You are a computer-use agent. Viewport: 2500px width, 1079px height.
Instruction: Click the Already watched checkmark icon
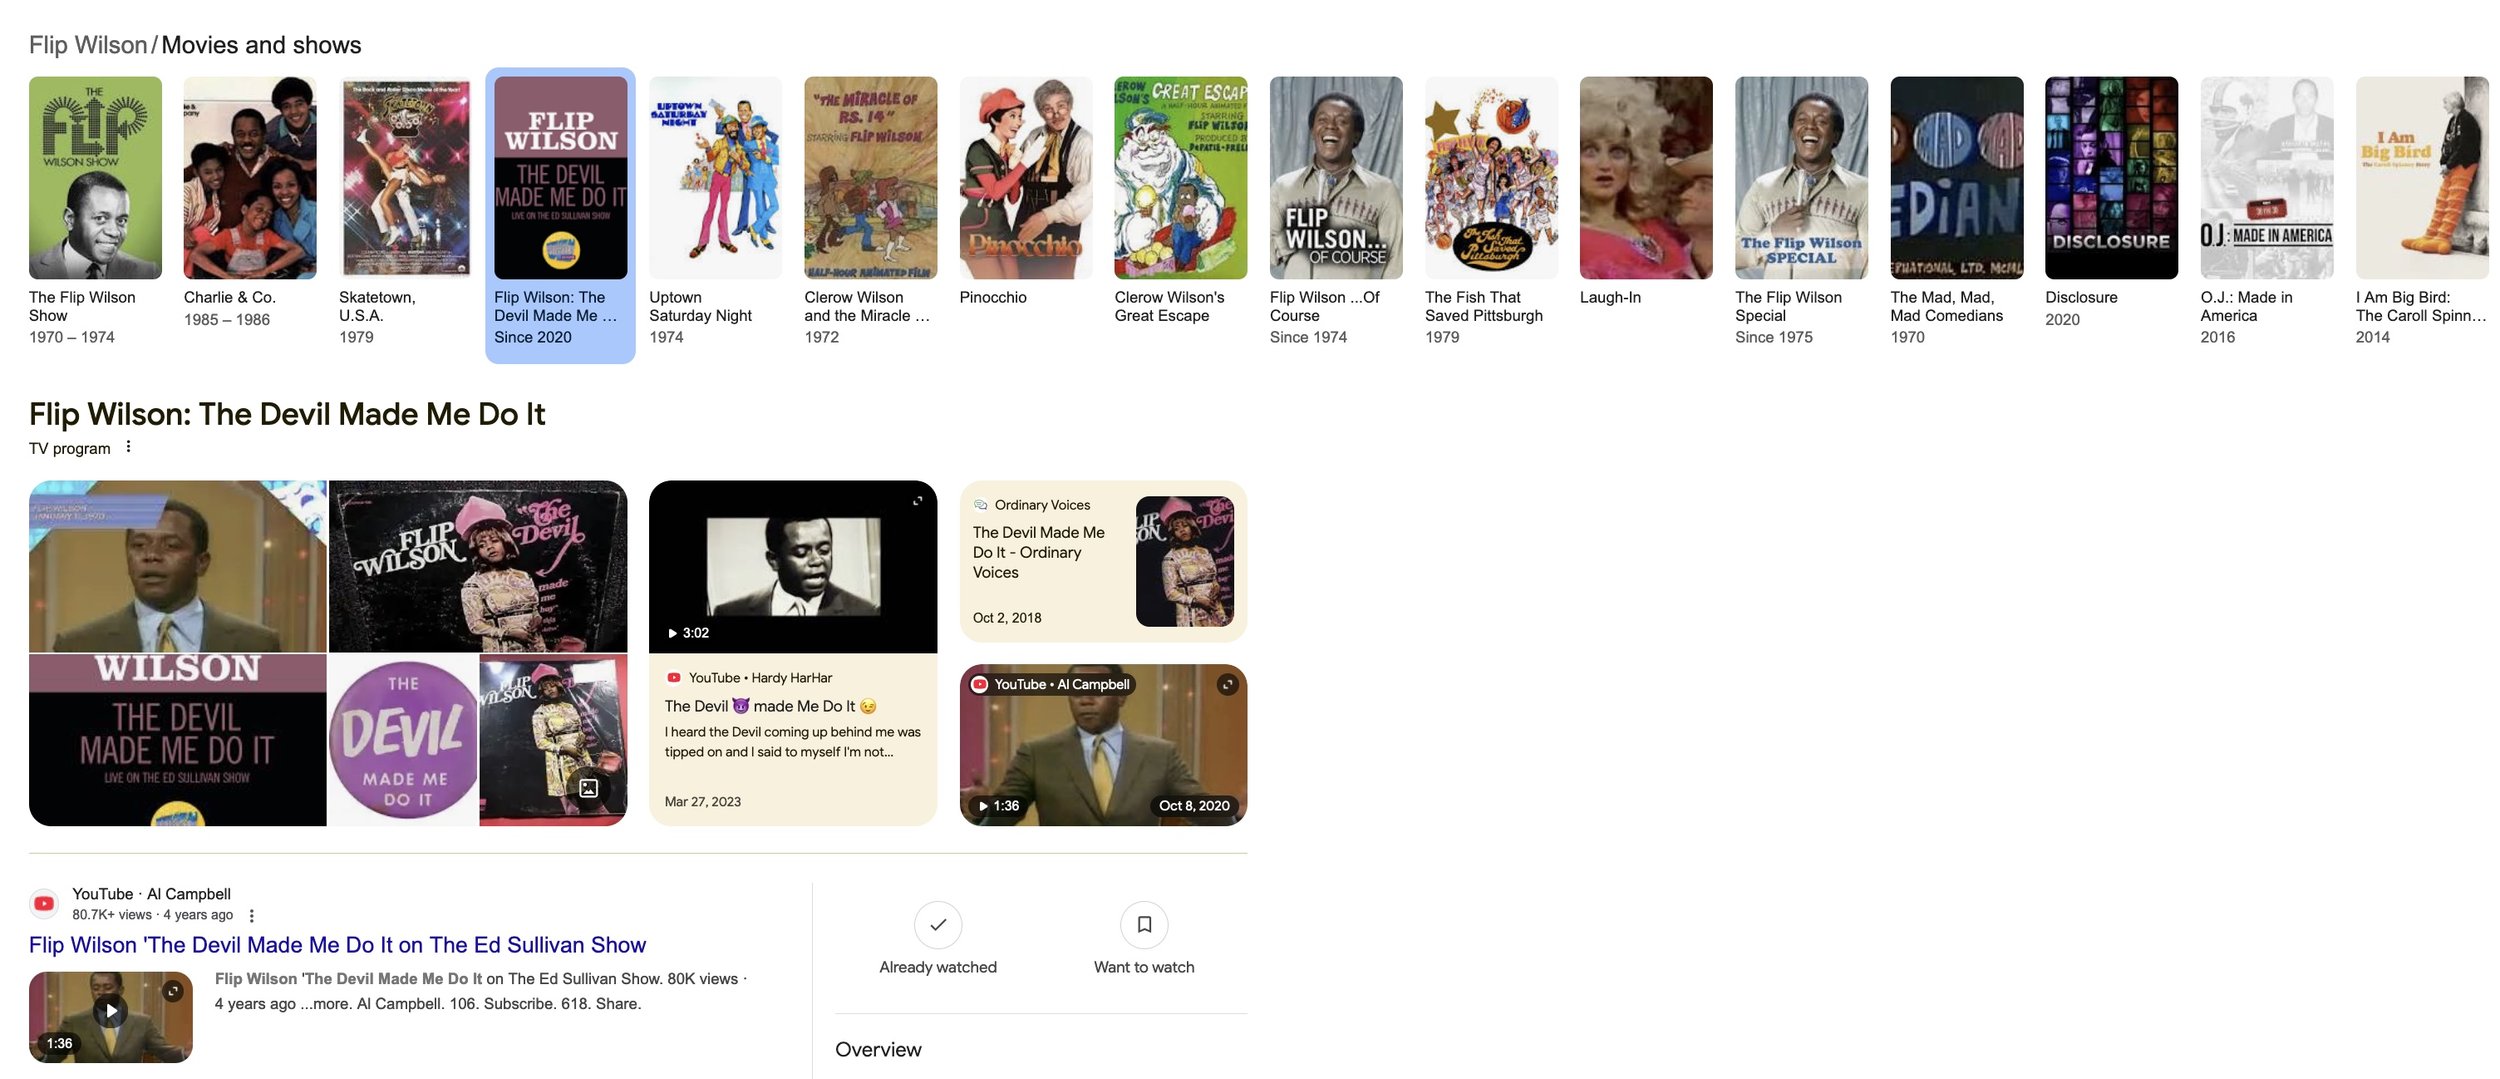937,925
